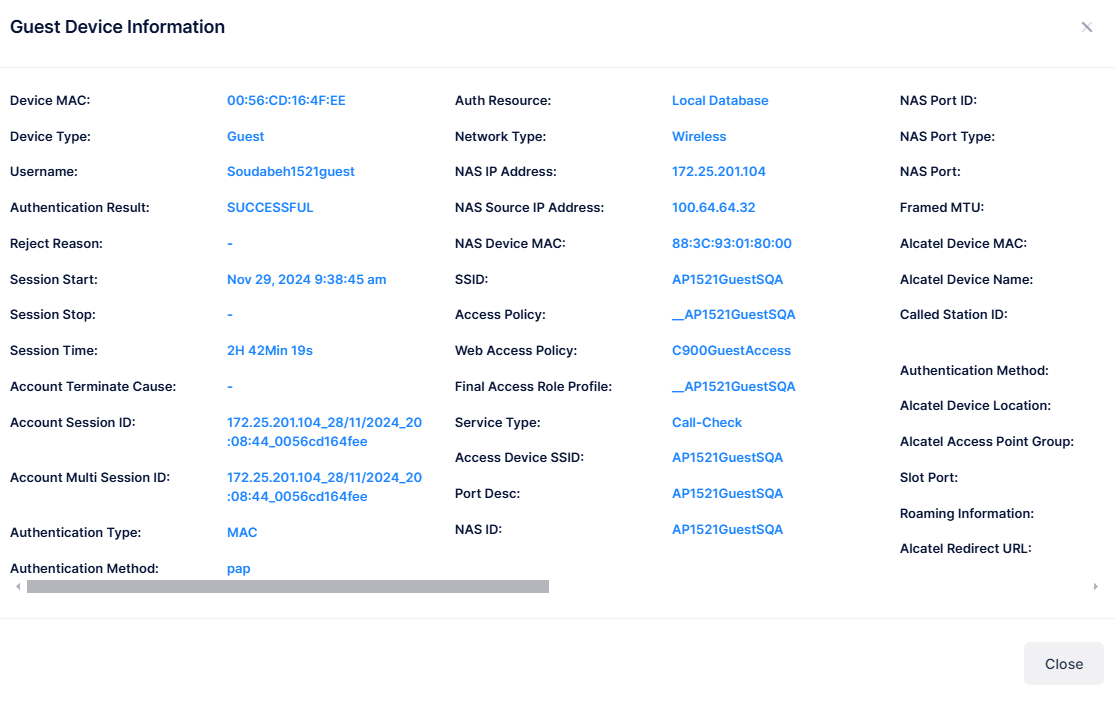Click the horizontal scrollbar below the details
This screenshot has height=702, width=1115.
point(290,586)
